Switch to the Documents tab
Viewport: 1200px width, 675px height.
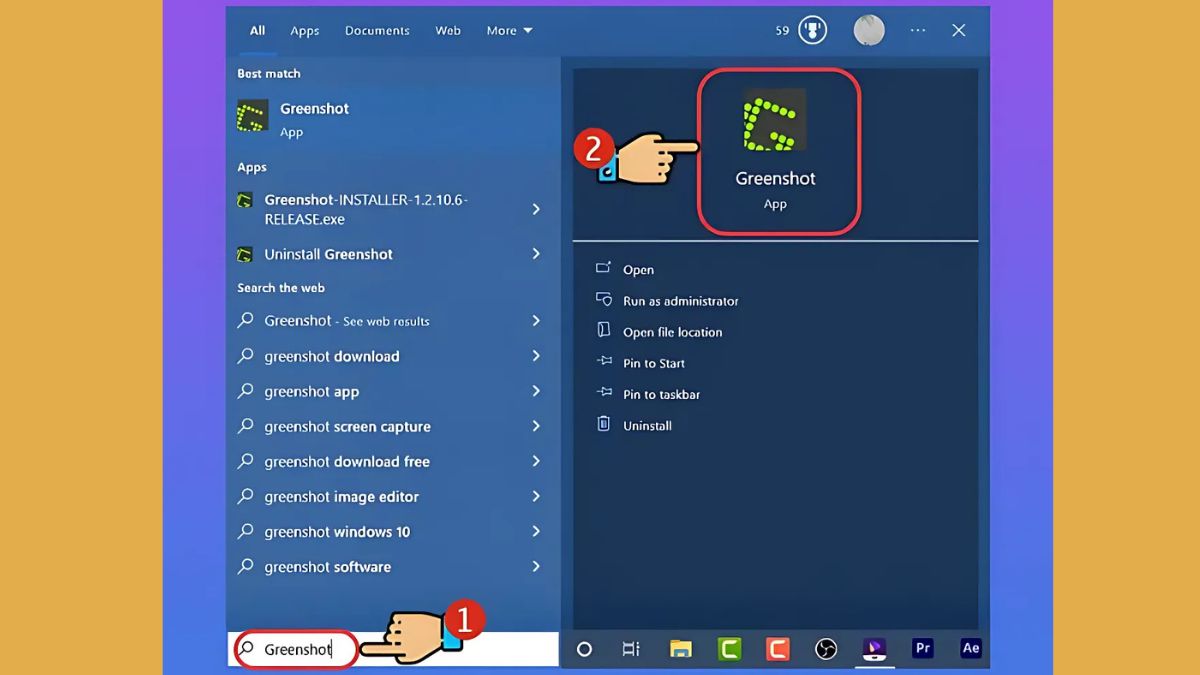click(377, 31)
